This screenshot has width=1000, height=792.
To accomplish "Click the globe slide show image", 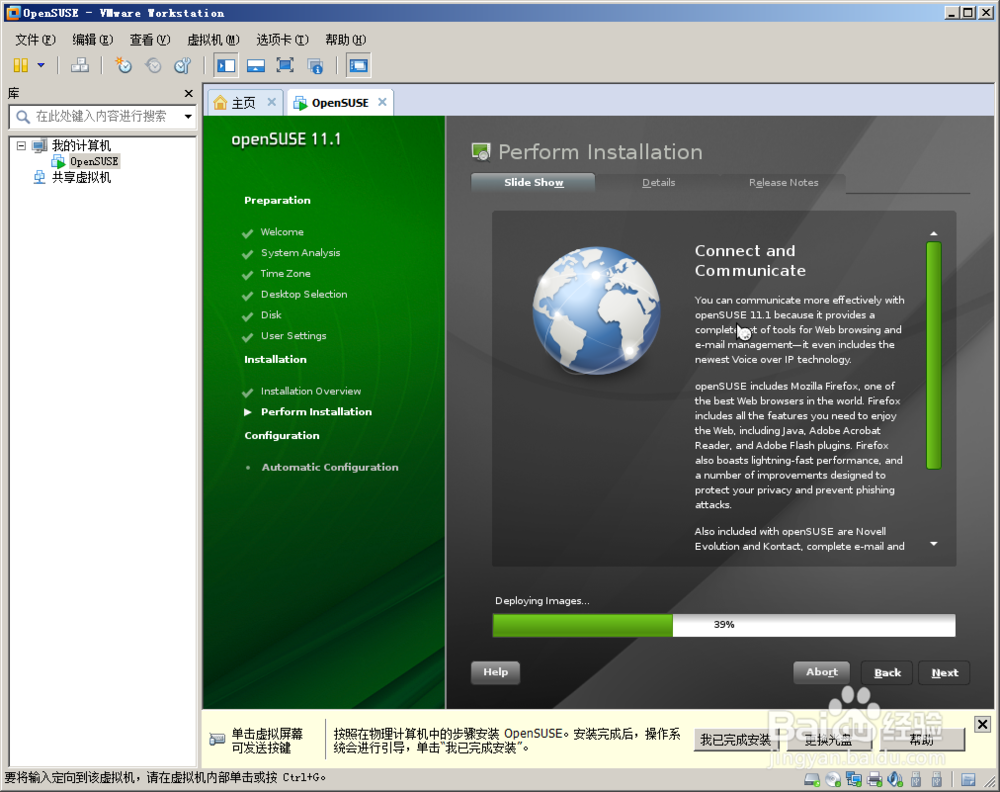I will point(596,311).
